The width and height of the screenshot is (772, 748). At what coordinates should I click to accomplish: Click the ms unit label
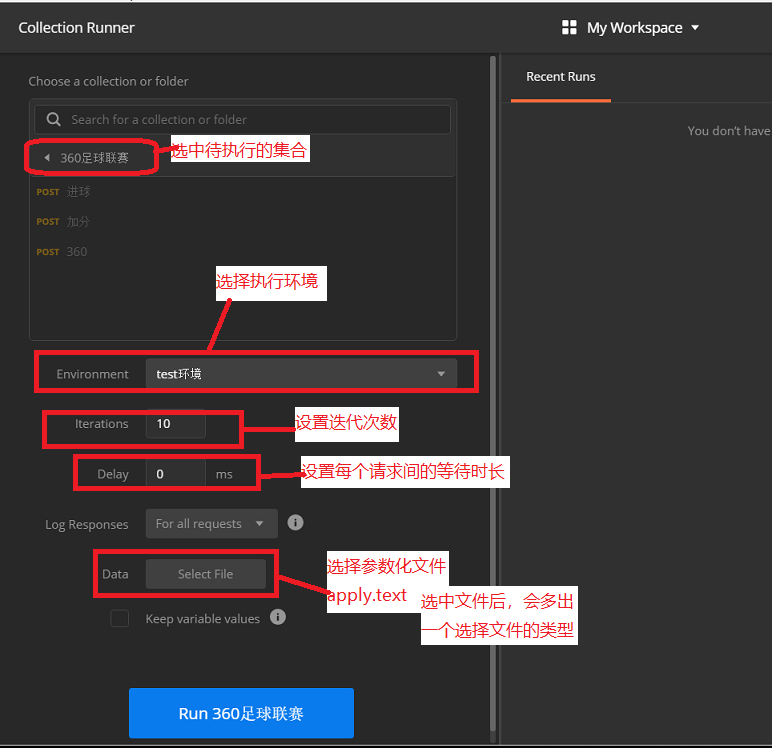tap(224, 474)
